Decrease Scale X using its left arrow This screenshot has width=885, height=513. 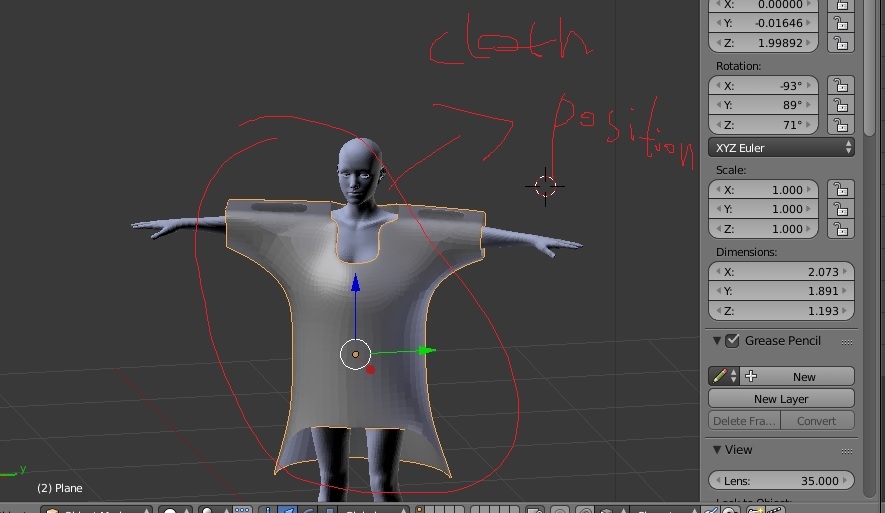tap(718, 189)
